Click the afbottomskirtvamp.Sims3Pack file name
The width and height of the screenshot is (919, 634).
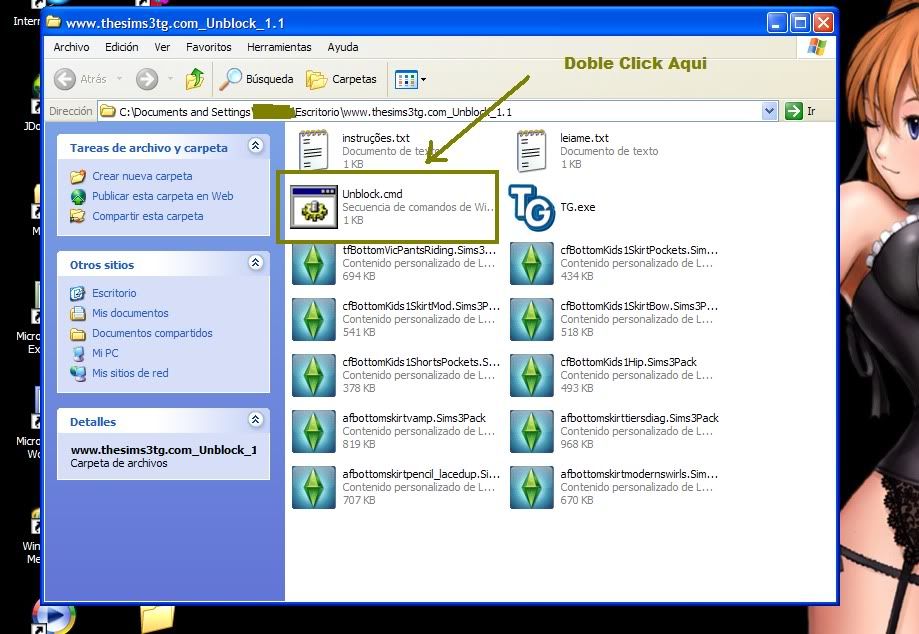(414, 418)
